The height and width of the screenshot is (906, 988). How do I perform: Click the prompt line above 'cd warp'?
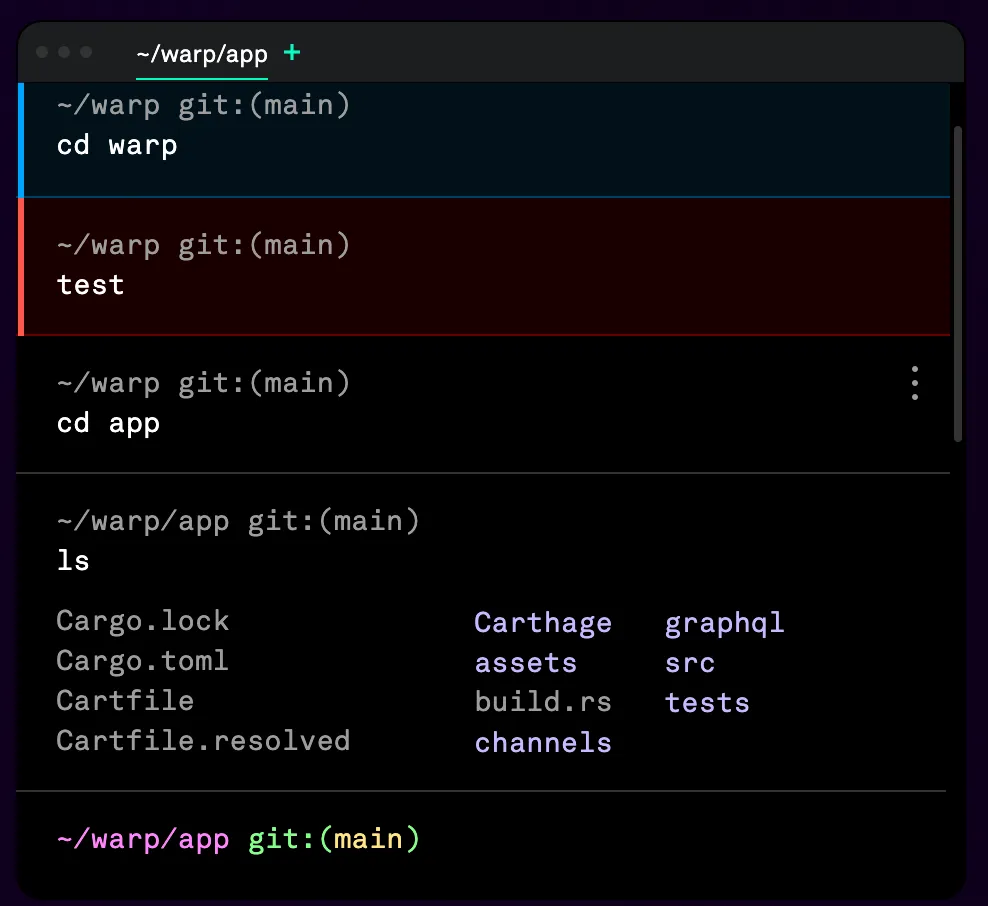(x=203, y=105)
